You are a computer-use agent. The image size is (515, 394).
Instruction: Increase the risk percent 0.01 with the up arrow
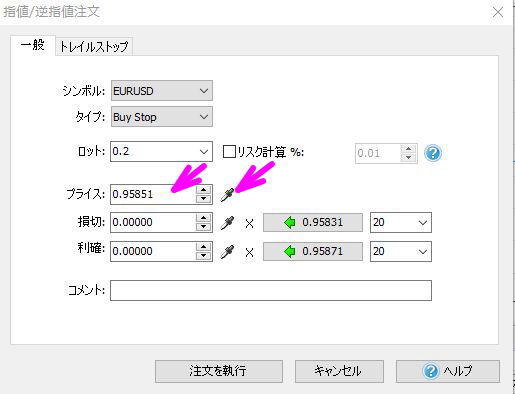click(408, 149)
